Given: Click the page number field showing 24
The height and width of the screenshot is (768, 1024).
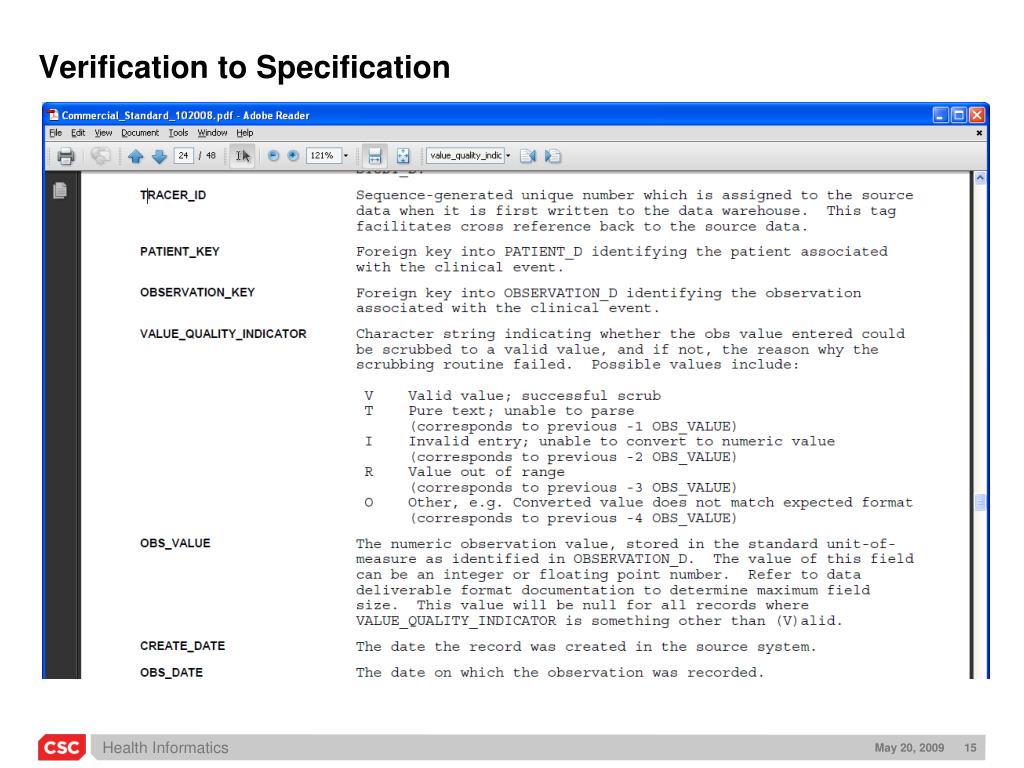Looking at the screenshot, I should point(184,155).
